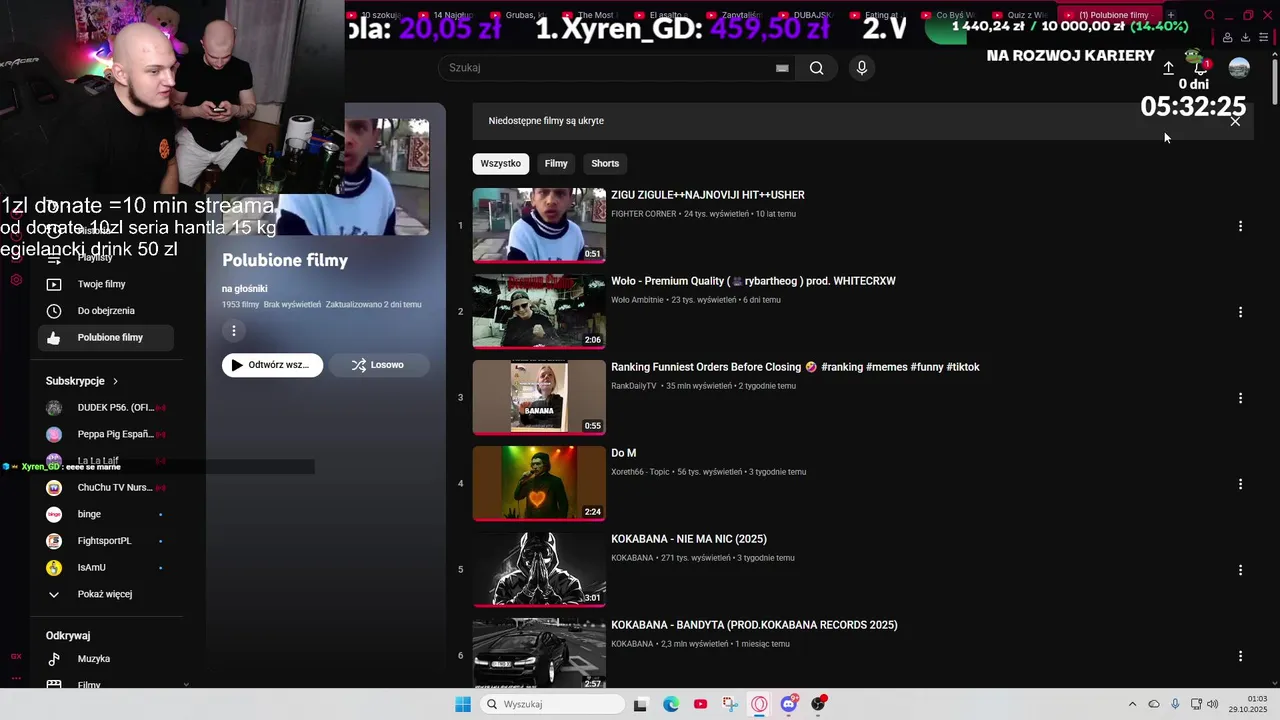Open FightsportPL channel subscription
This screenshot has height=720, width=1280.
pyautogui.click(x=105, y=541)
